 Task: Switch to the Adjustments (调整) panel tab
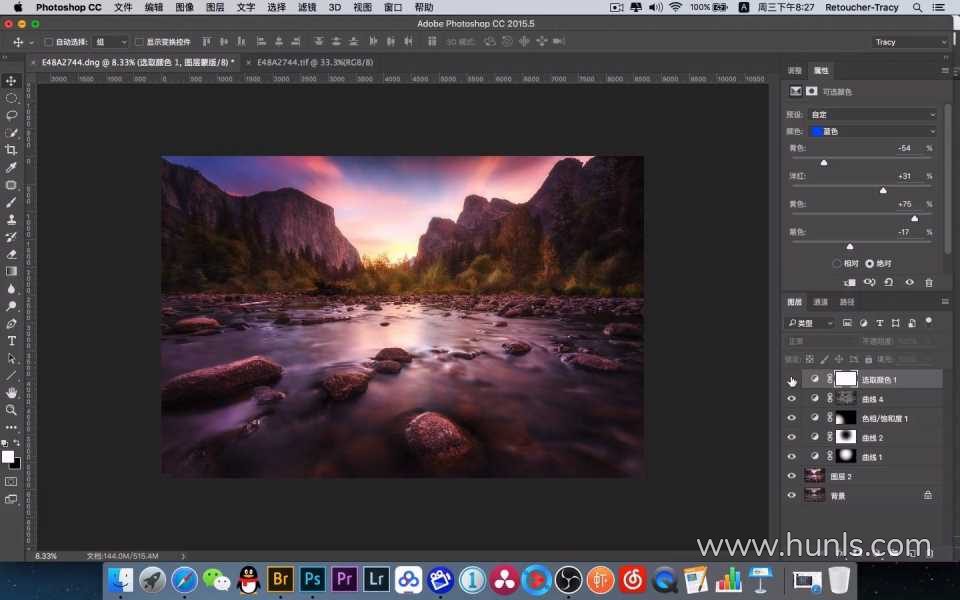794,70
